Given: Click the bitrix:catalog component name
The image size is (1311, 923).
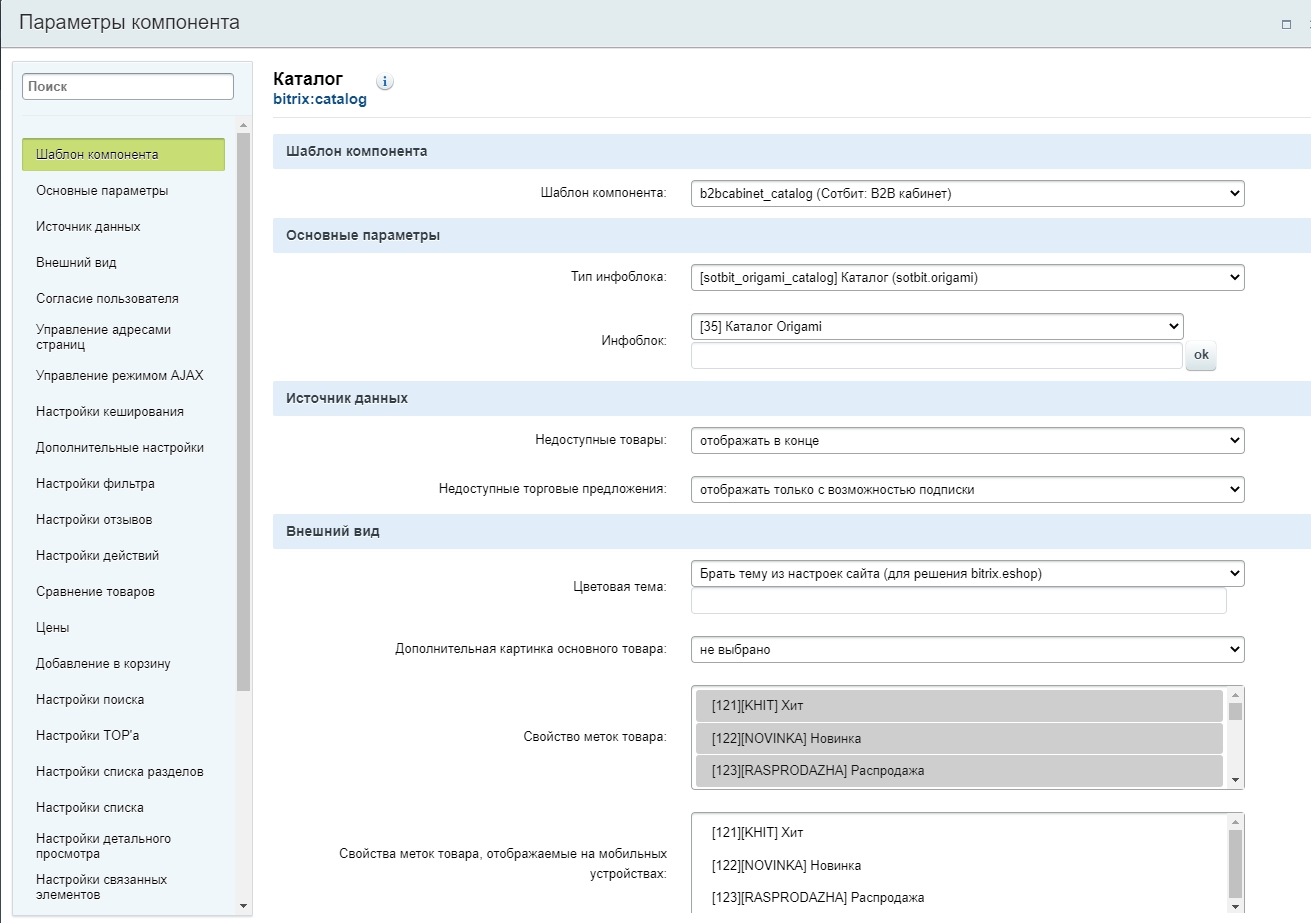Looking at the screenshot, I should 320,100.
